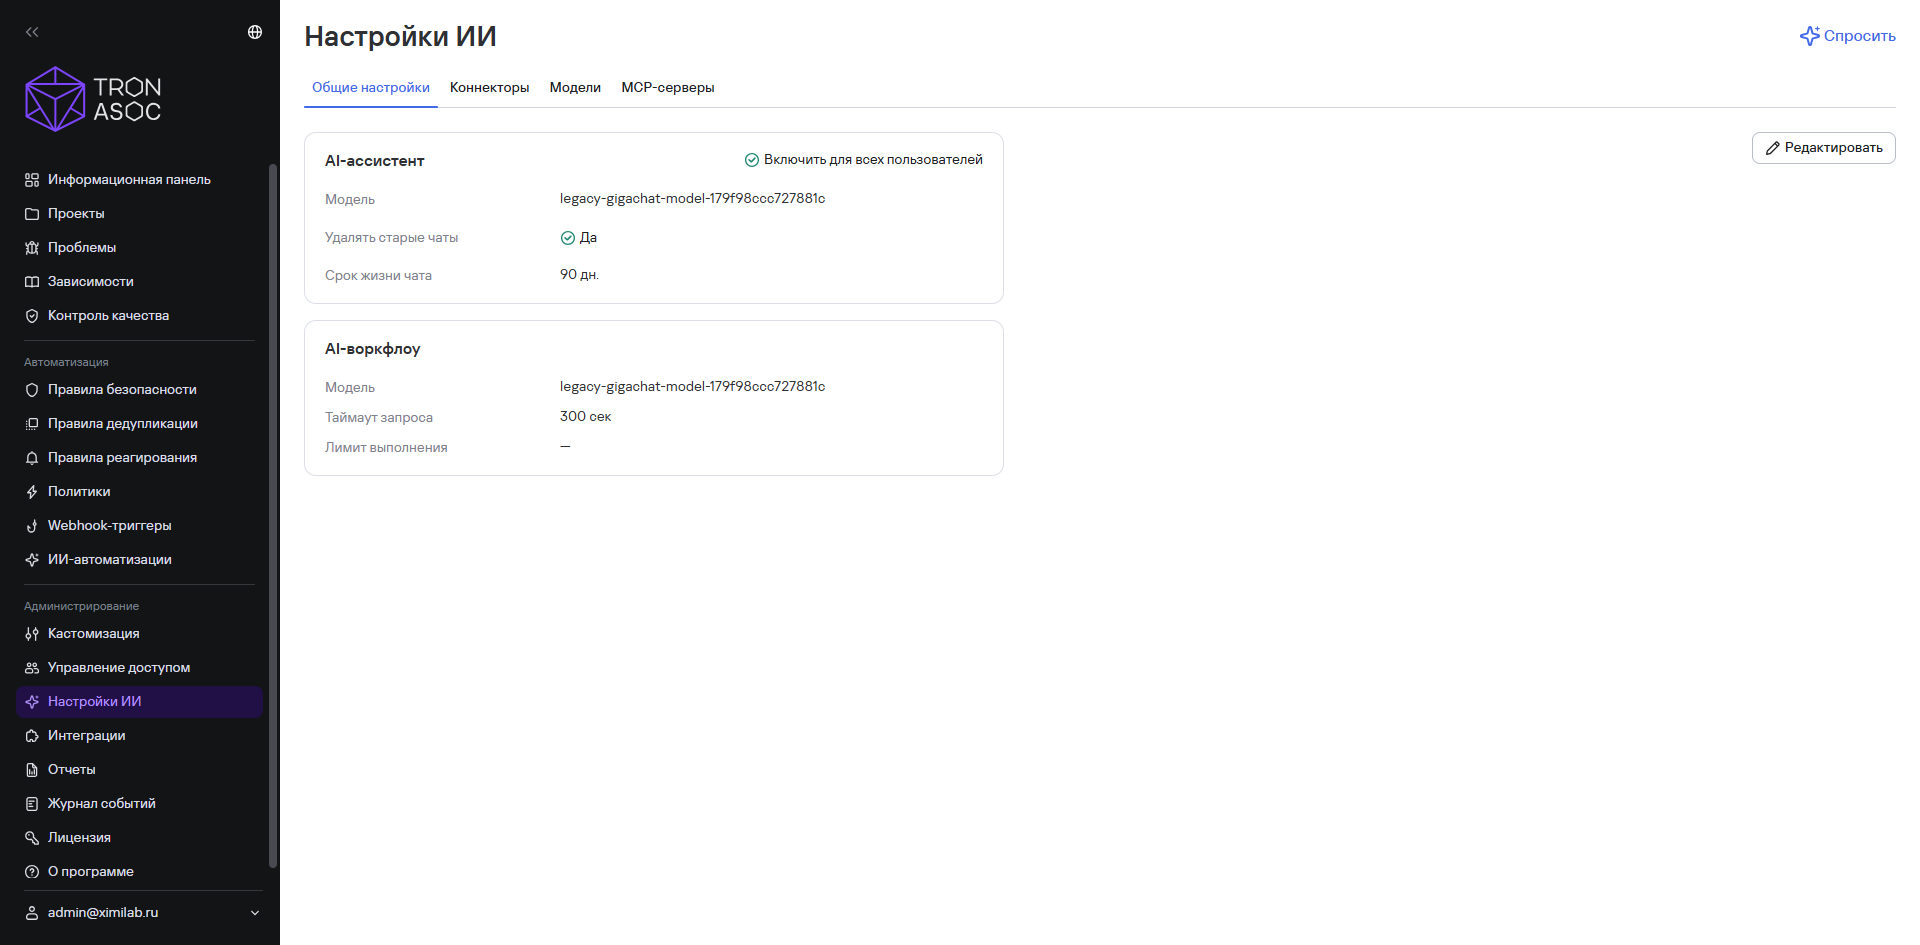
Task: Open Журнал событий log icon
Action: pos(32,804)
